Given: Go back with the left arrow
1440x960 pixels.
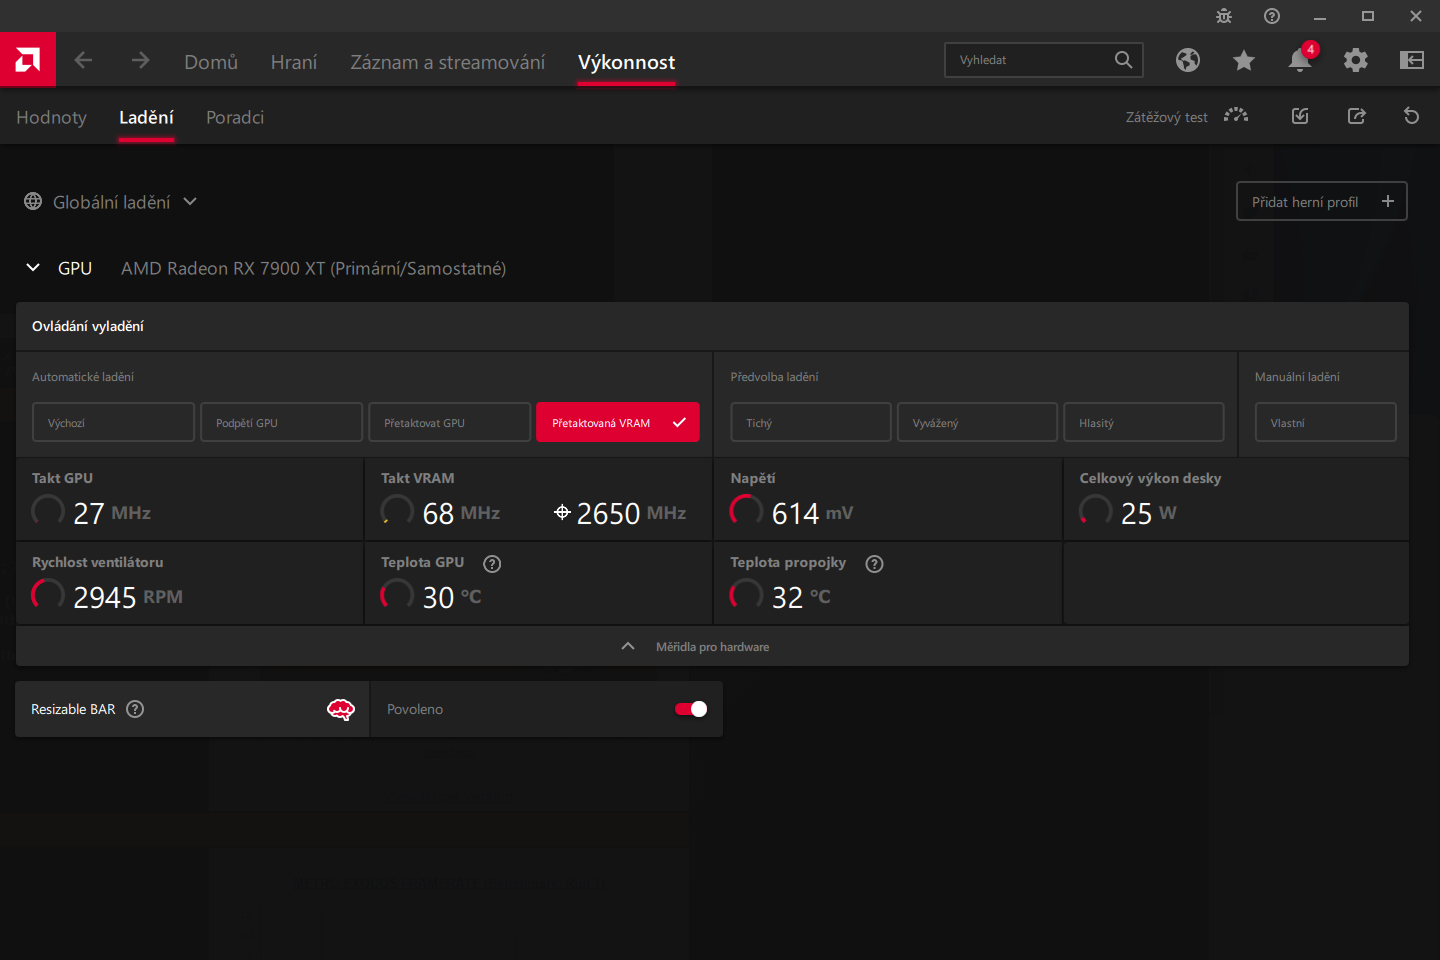Looking at the screenshot, I should click(x=83, y=60).
